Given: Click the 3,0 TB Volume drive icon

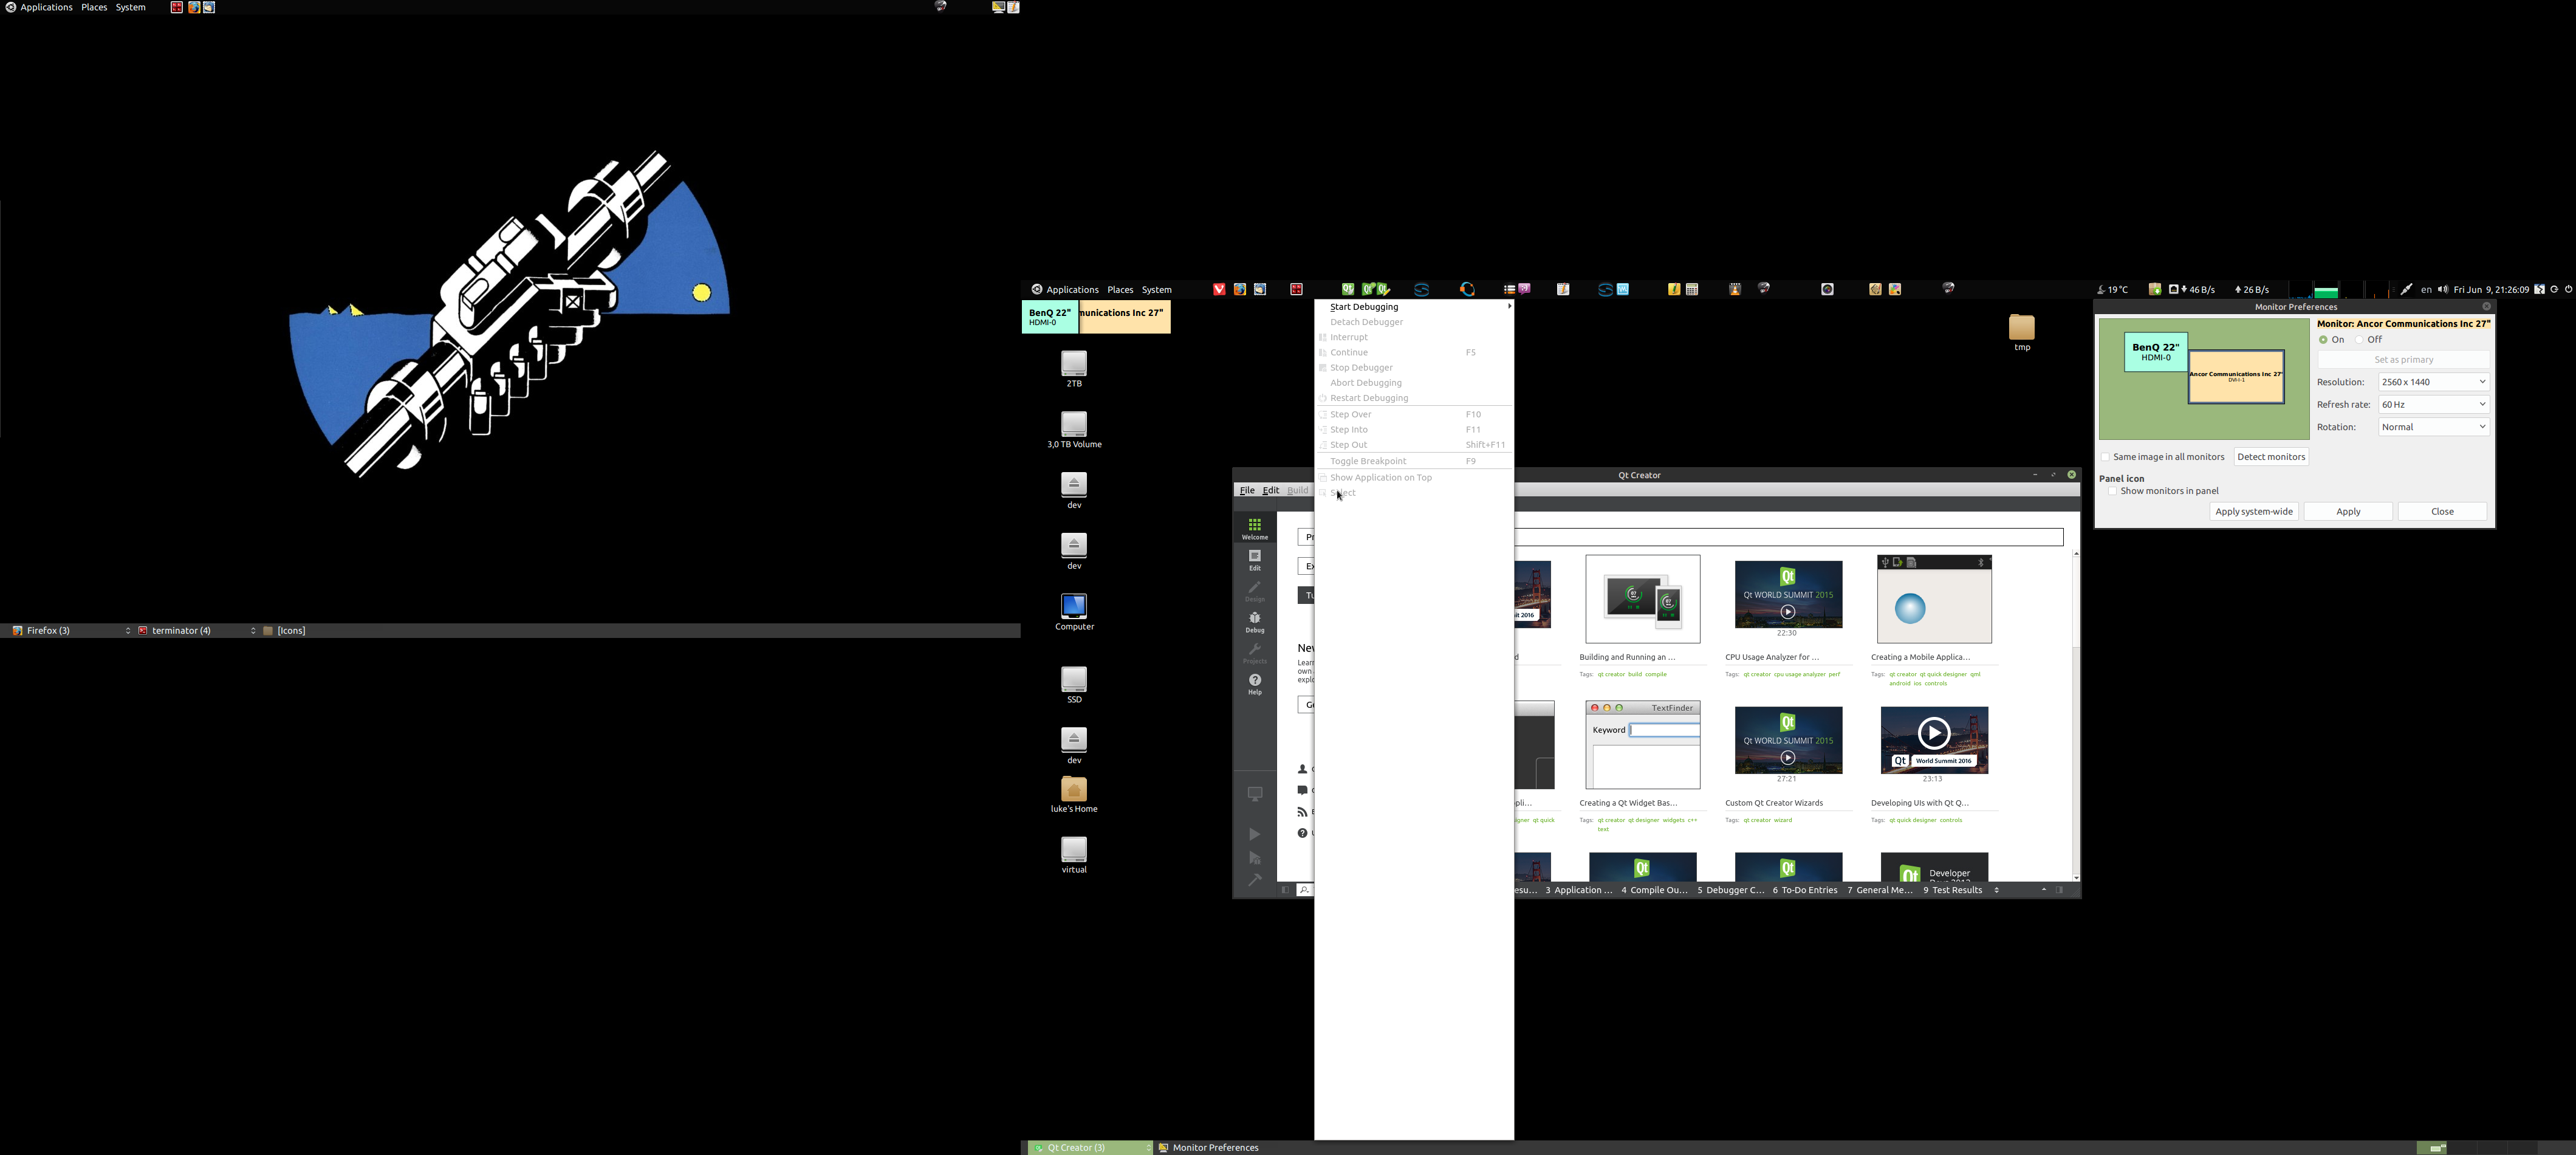Looking at the screenshot, I should tap(1074, 426).
